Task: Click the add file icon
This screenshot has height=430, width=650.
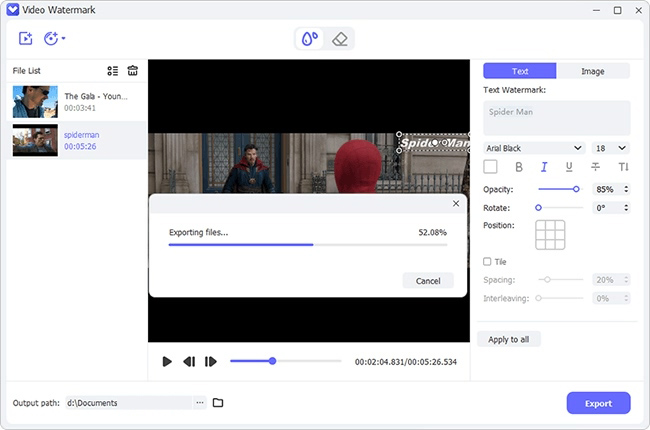Action: [25, 39]
